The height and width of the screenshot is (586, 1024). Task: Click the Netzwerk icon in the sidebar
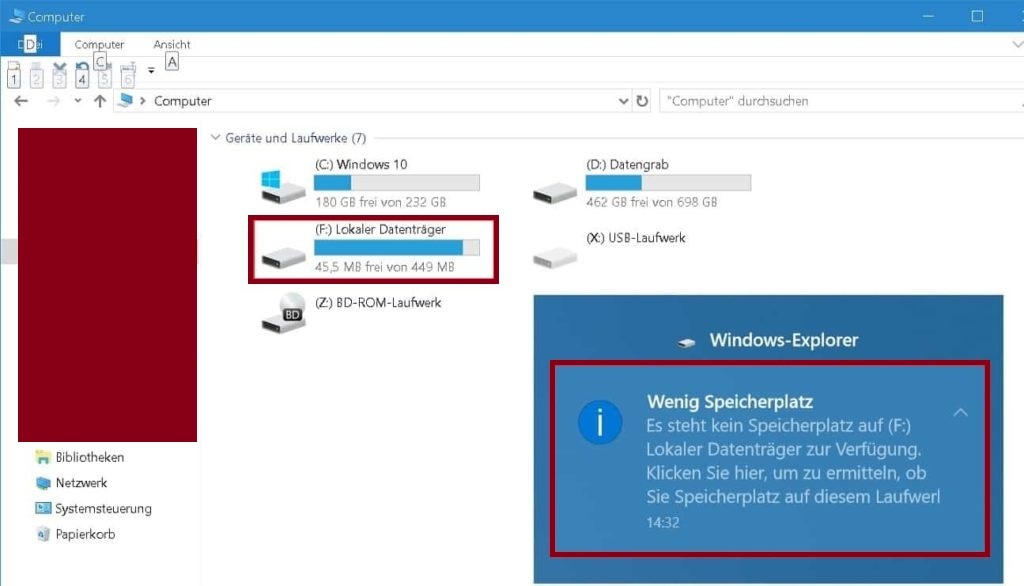pos(42,483)
